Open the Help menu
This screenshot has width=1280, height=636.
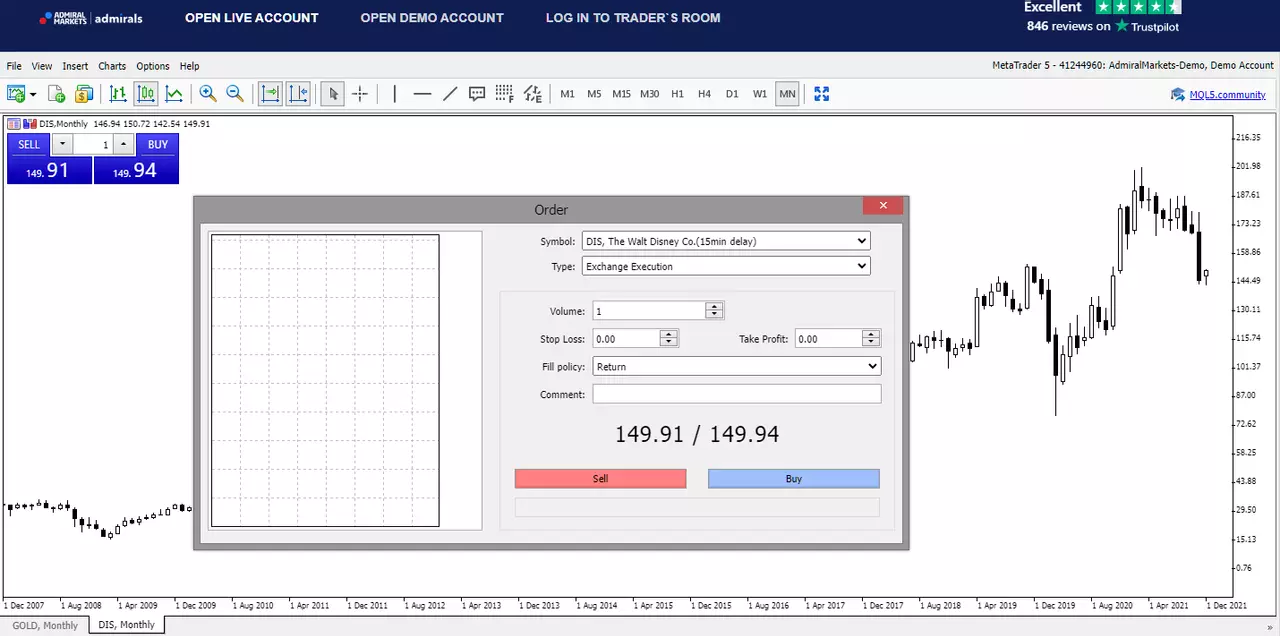pyautogui.click(x=189, y=66)
